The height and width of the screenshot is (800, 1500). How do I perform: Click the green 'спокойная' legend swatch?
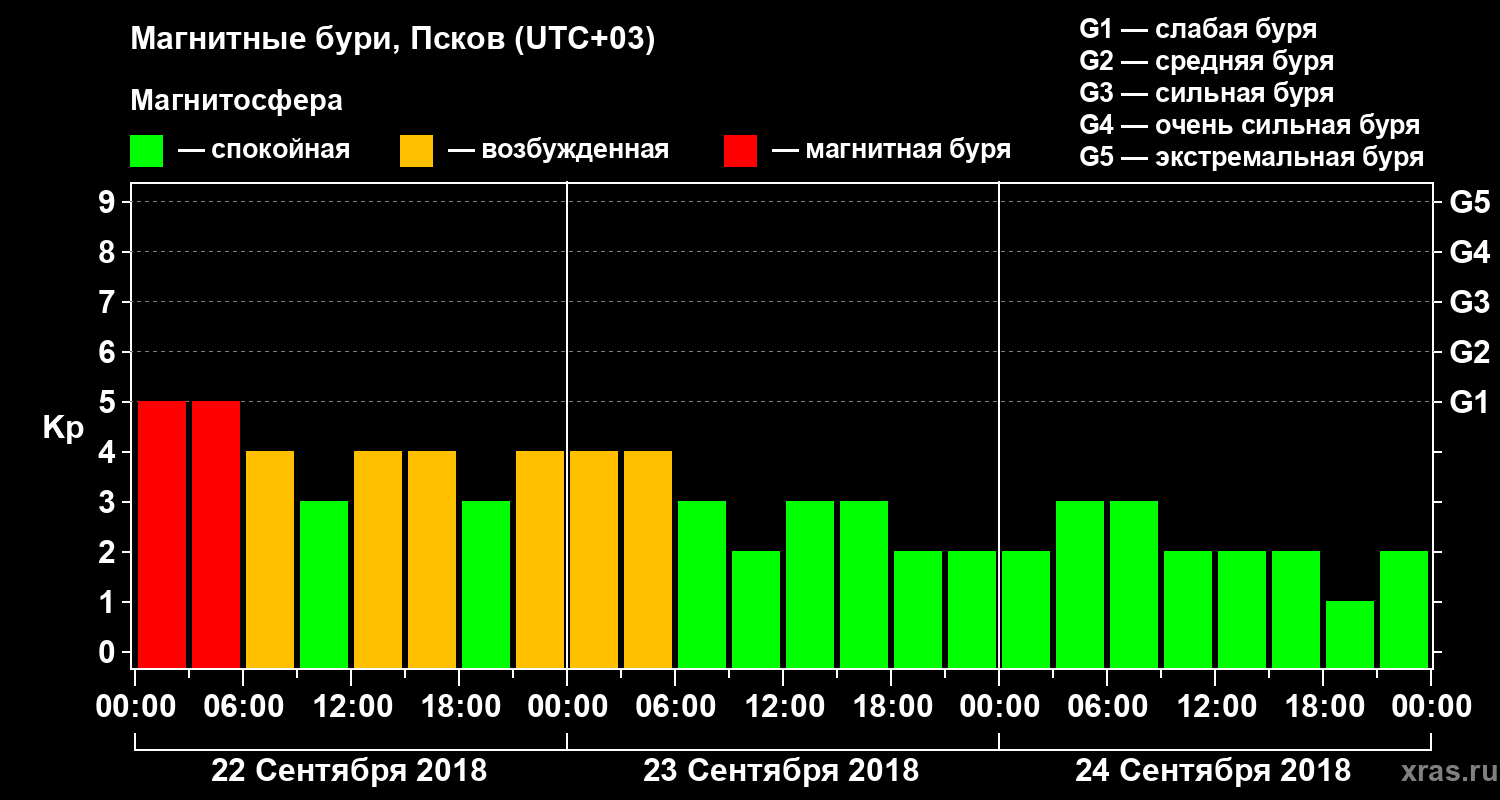coord(147,151)
